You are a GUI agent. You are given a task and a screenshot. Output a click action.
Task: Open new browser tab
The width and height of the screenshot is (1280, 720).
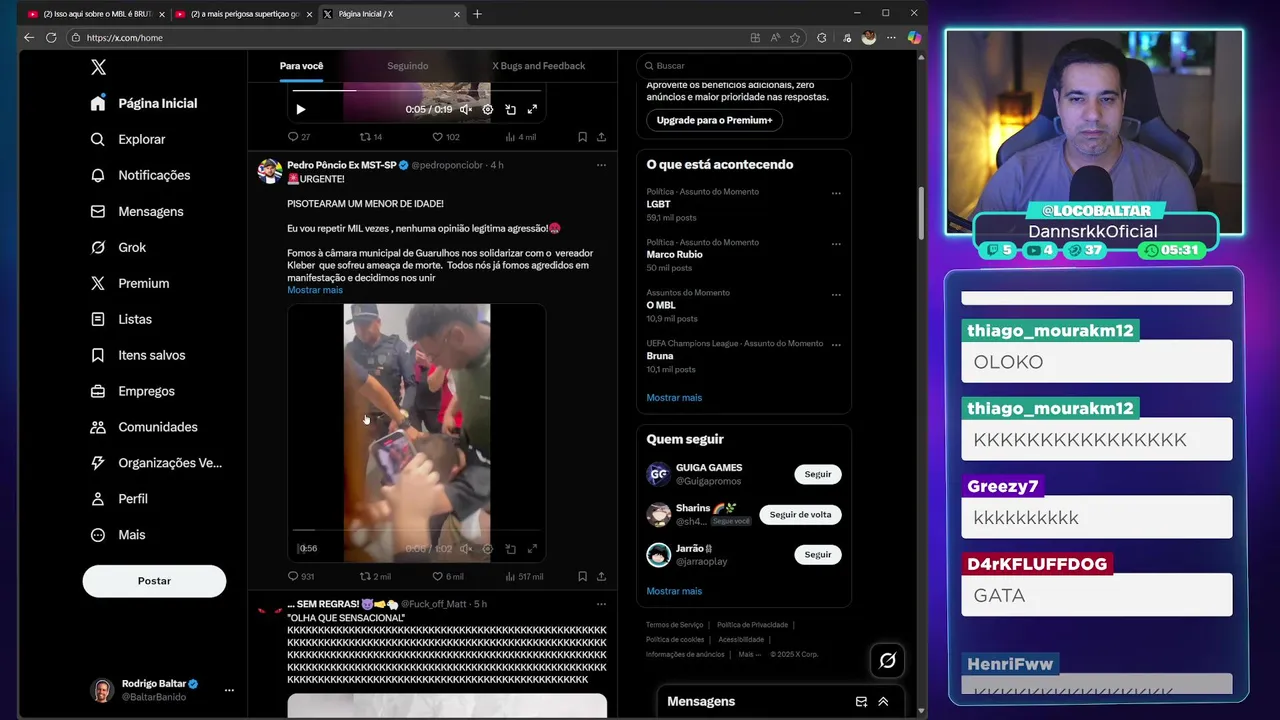tap(477, 14)
